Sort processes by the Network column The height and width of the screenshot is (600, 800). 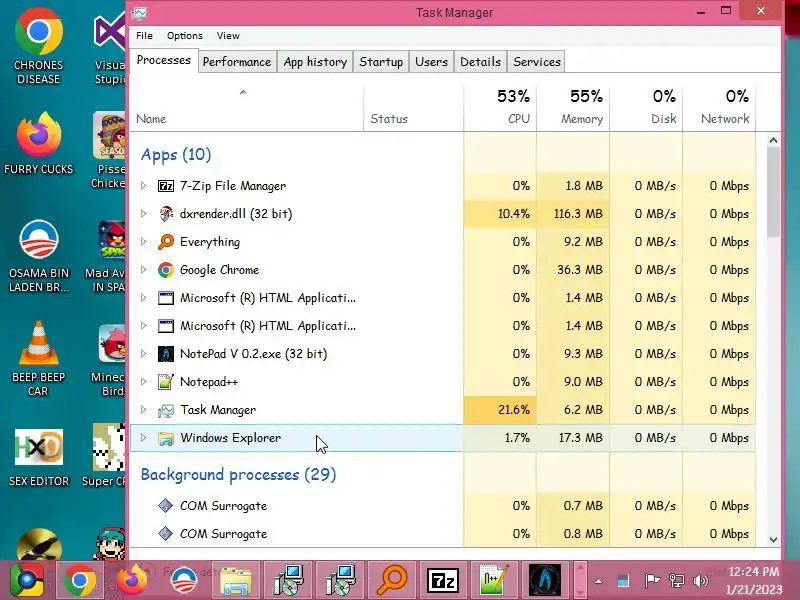(x=719, y=107)
